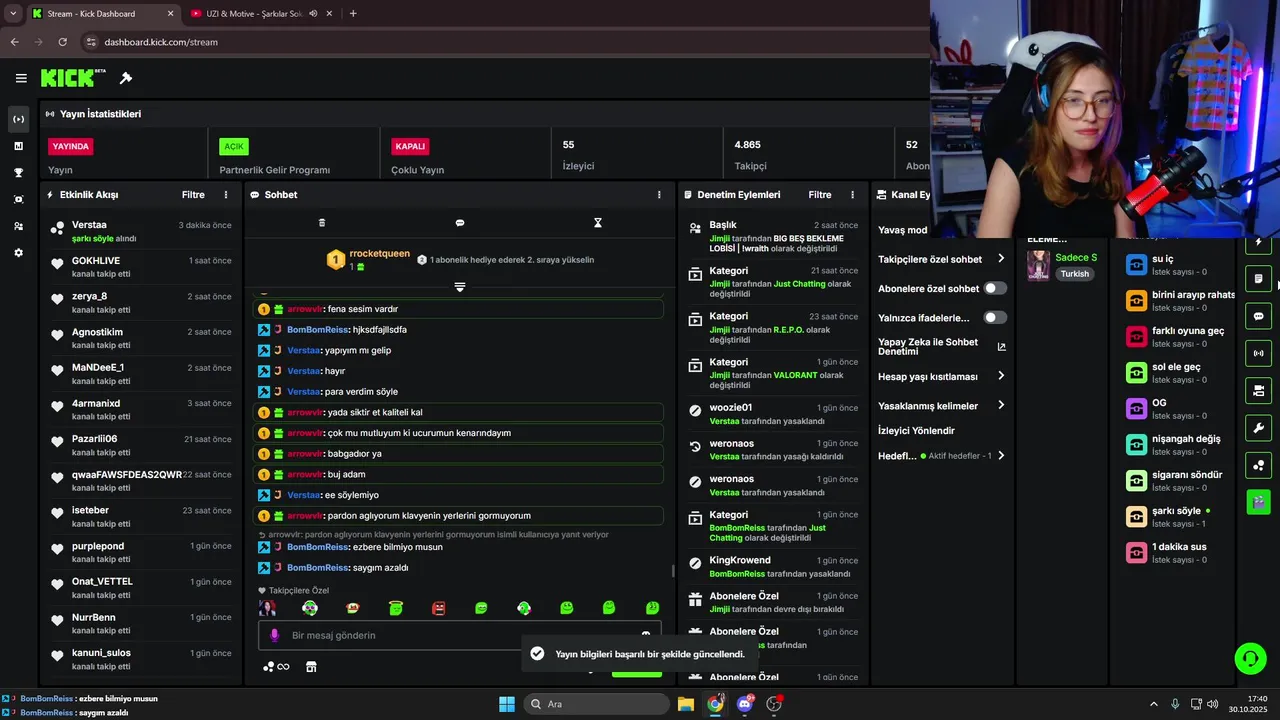1280x720 pixels.
Task: Click the green clapperboard icon in right strip
Action: [x=1259, y=501]
